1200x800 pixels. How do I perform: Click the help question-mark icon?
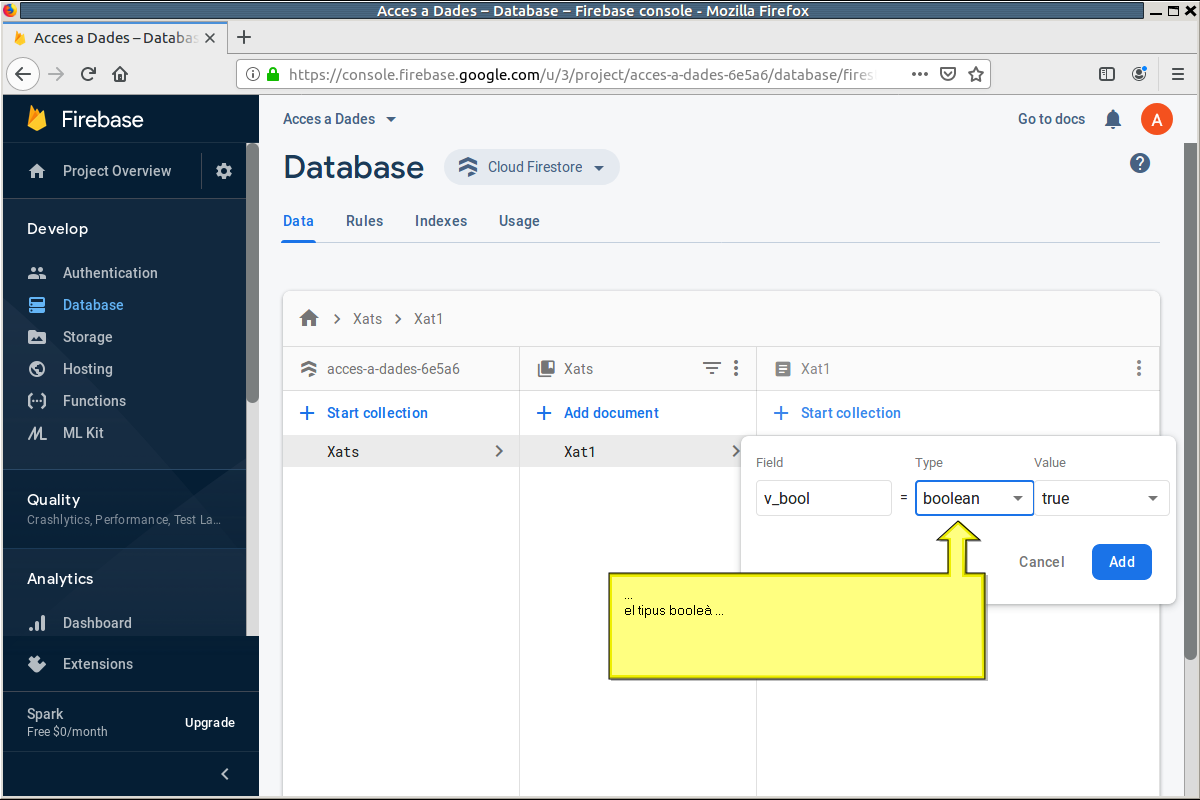pyautogui.click(x=1140, y=163)
